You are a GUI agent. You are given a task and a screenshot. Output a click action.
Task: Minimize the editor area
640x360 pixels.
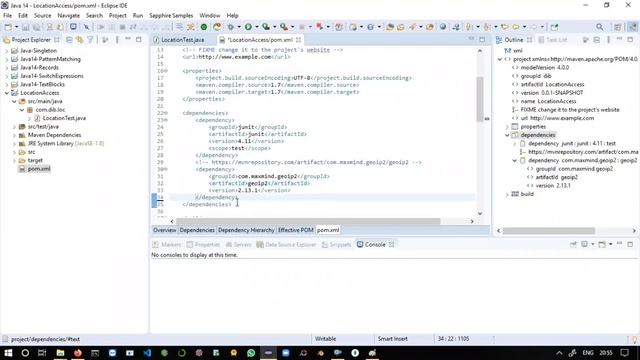pos(471,39)
